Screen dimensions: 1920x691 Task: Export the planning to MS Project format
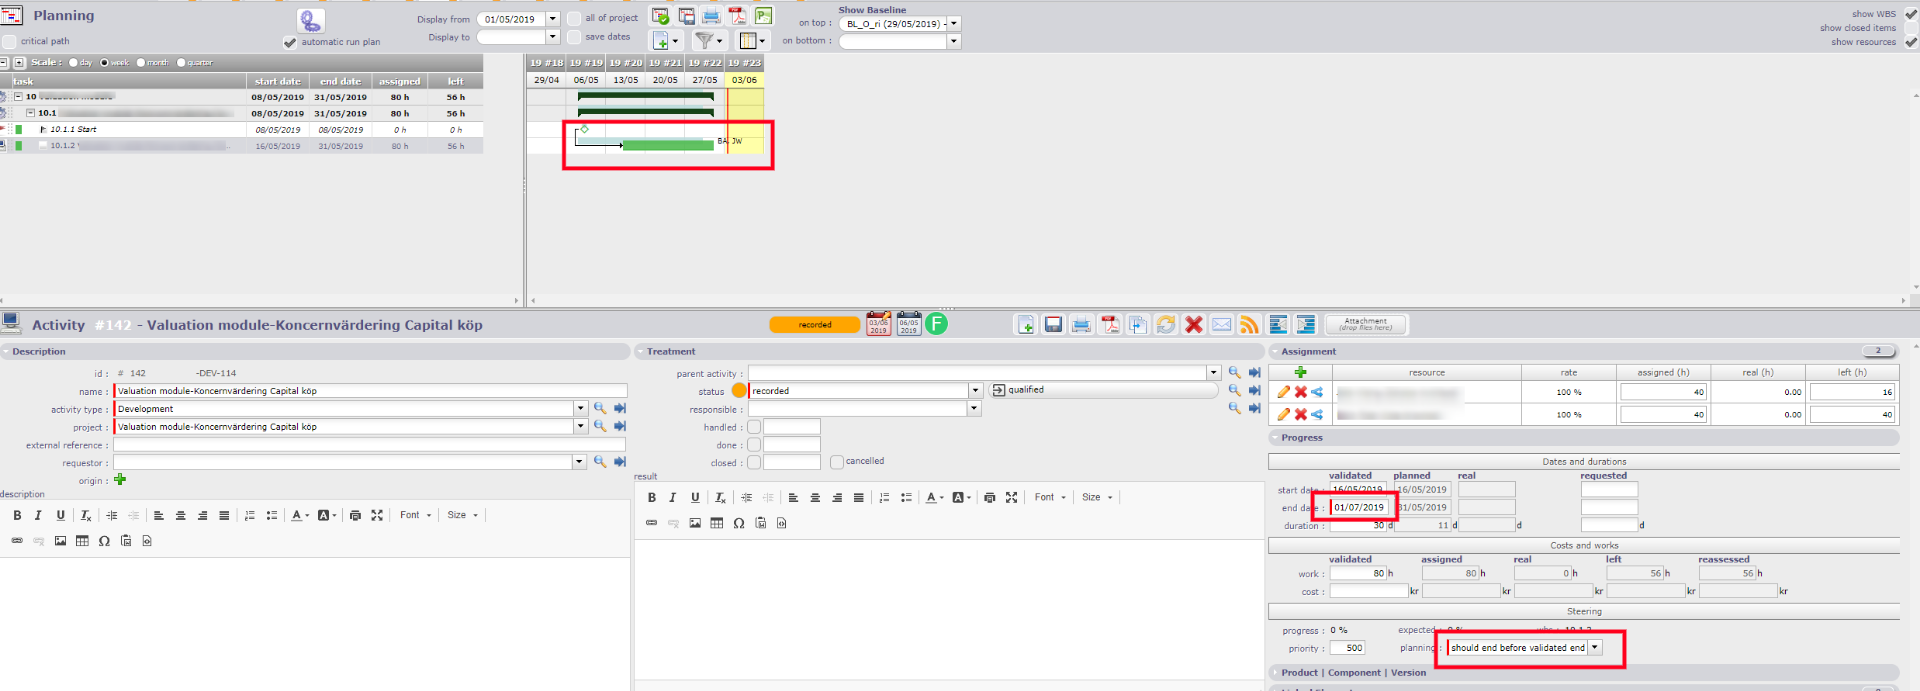(763, 16)
